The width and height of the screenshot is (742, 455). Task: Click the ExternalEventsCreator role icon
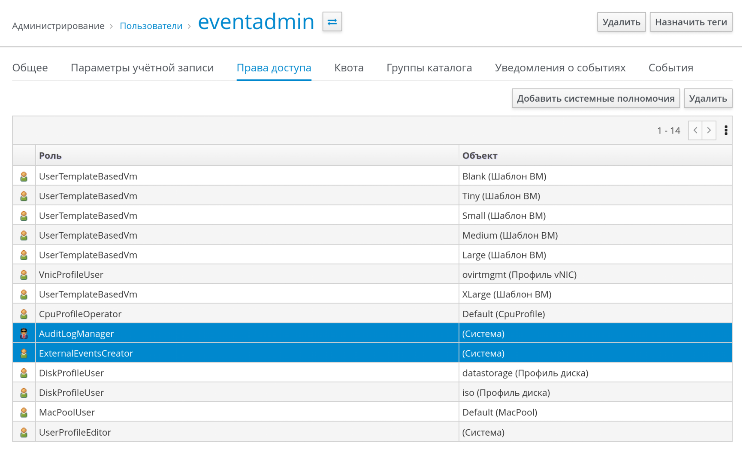coord(24,353)
